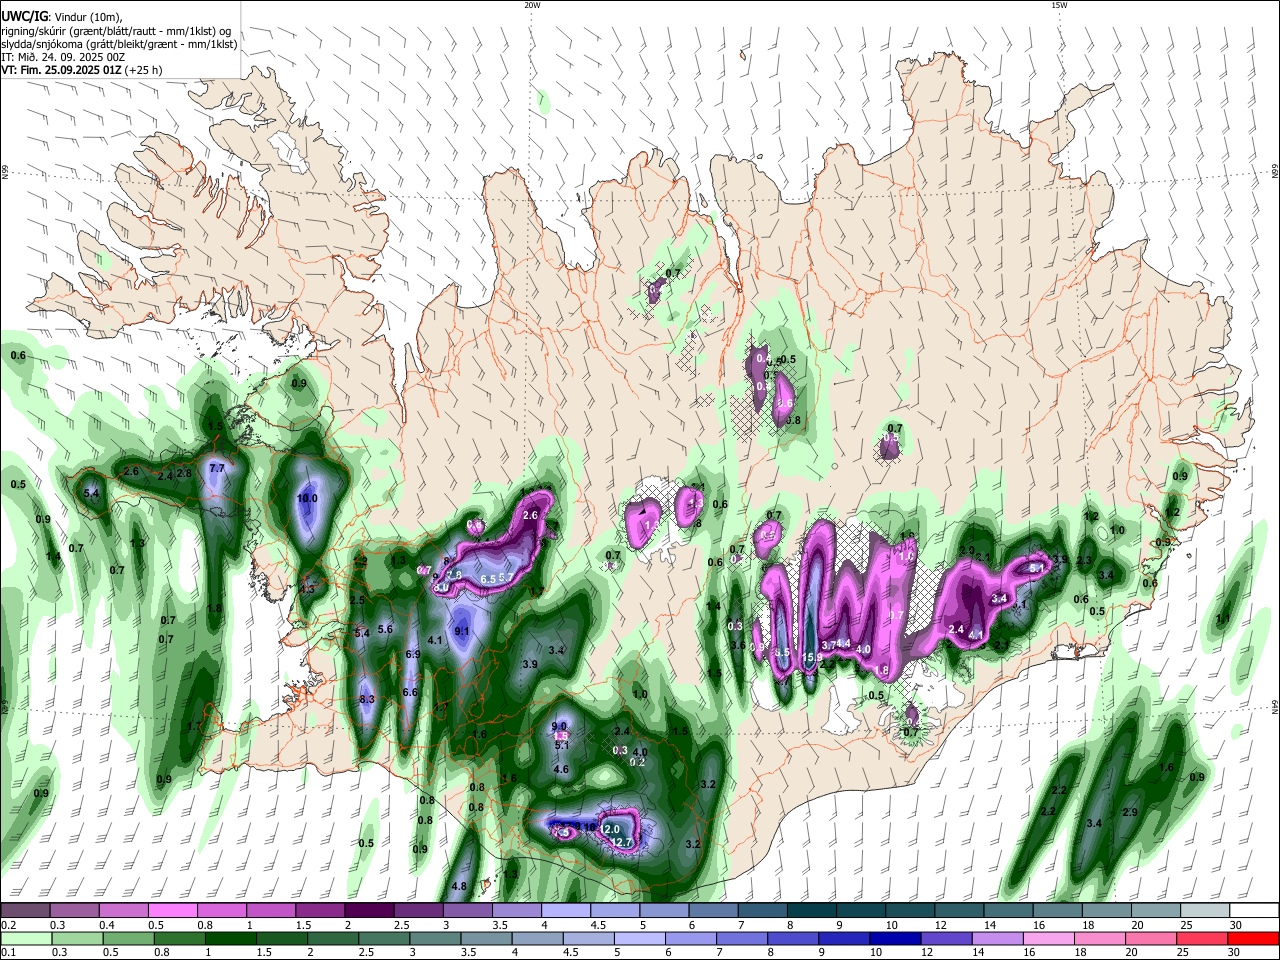Click the valid time 'VT: Fim. 25.09.2025 01Z (+25 h)'
Image resolution: width=1280 pixels, height=960 pixels.
click(81, 70)
